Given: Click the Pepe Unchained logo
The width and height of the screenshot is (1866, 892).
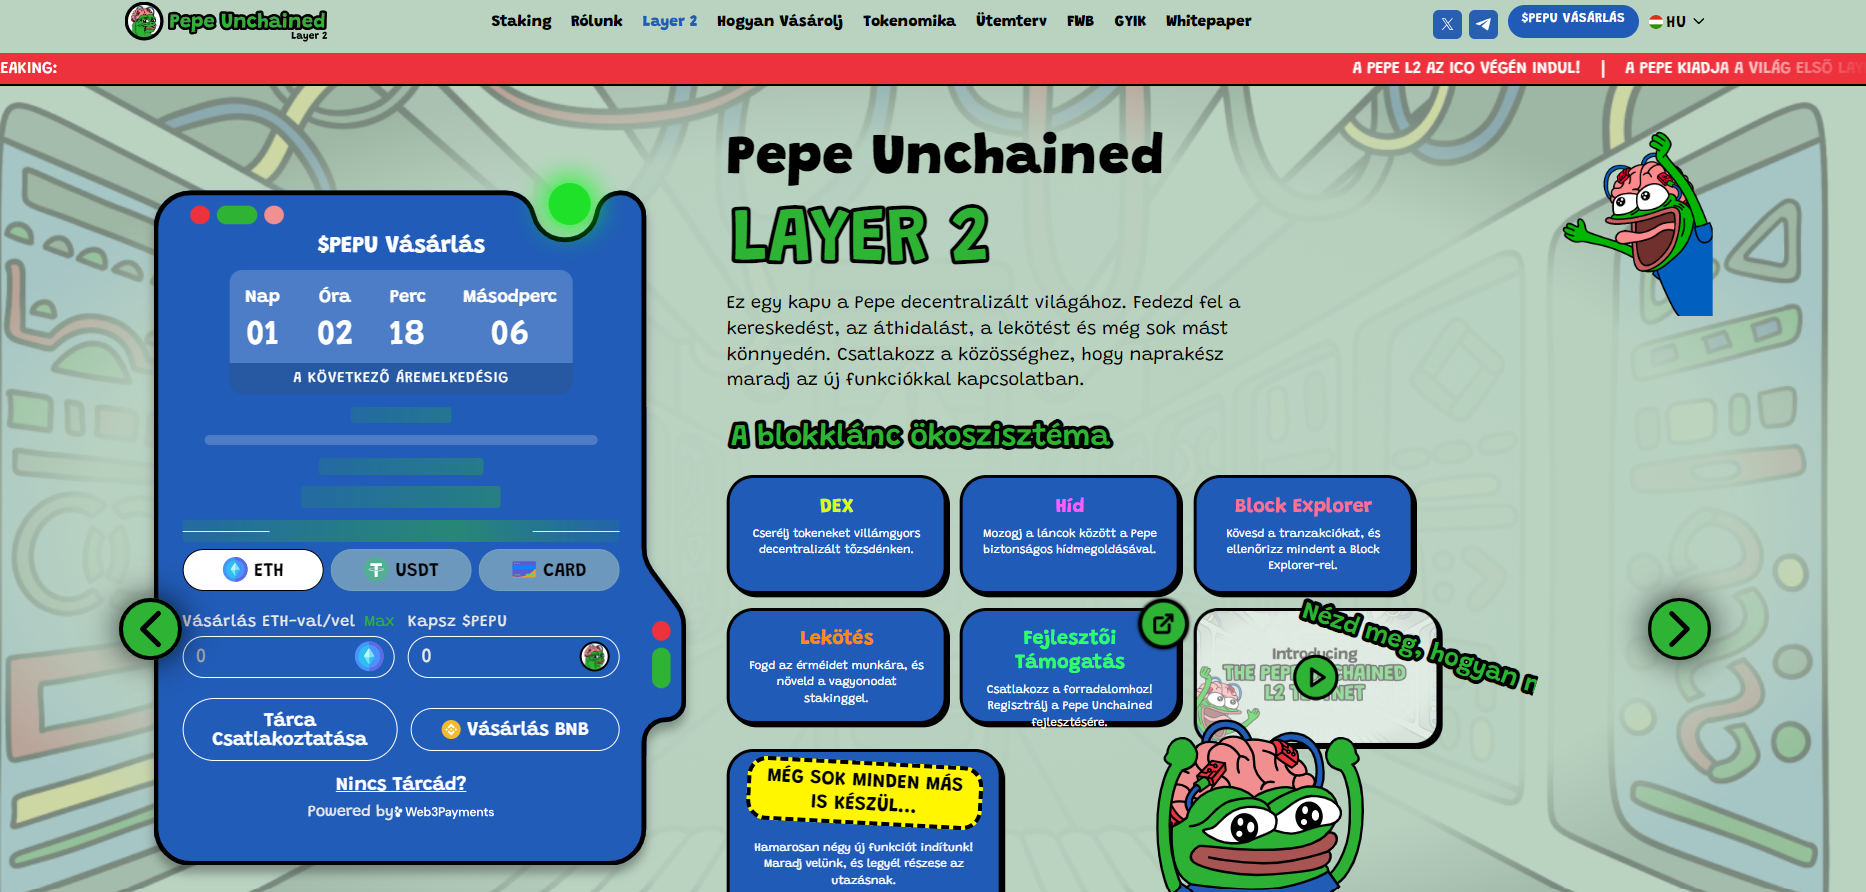Looking at the screenshot, I should 226,21.
